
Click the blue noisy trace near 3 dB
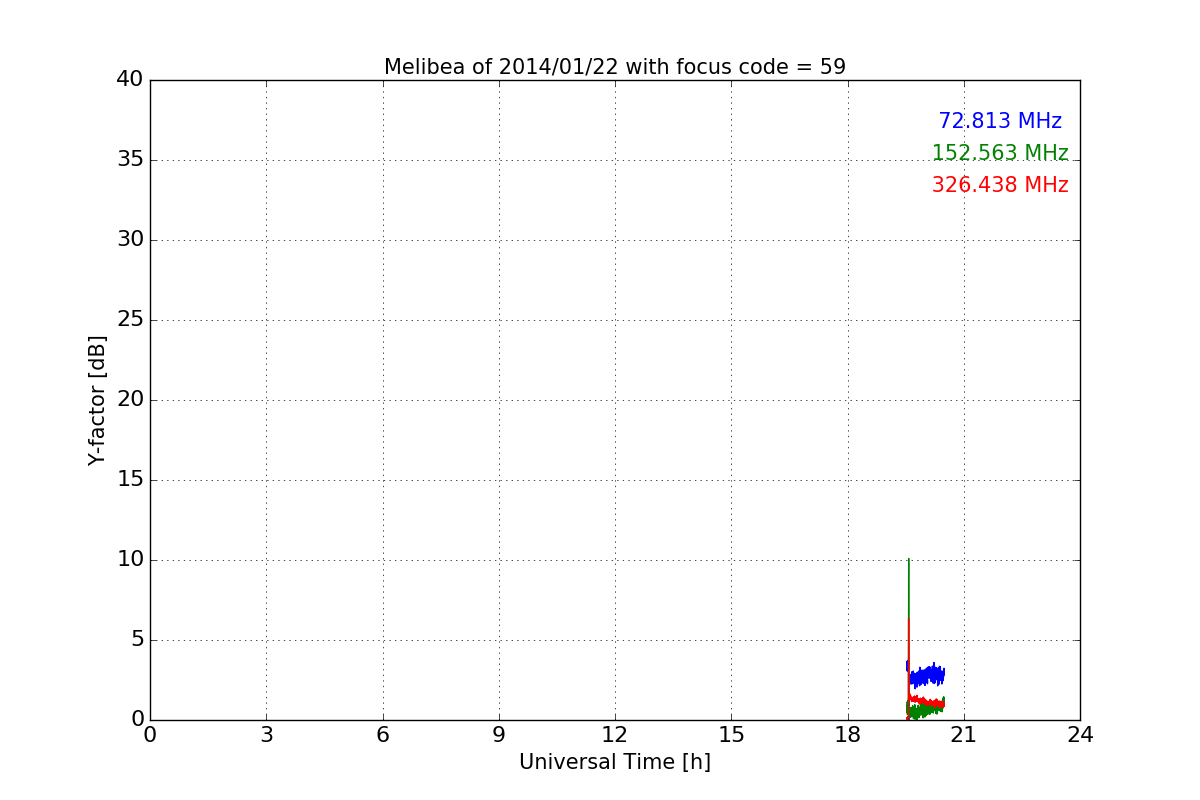[x=928, y=676]
